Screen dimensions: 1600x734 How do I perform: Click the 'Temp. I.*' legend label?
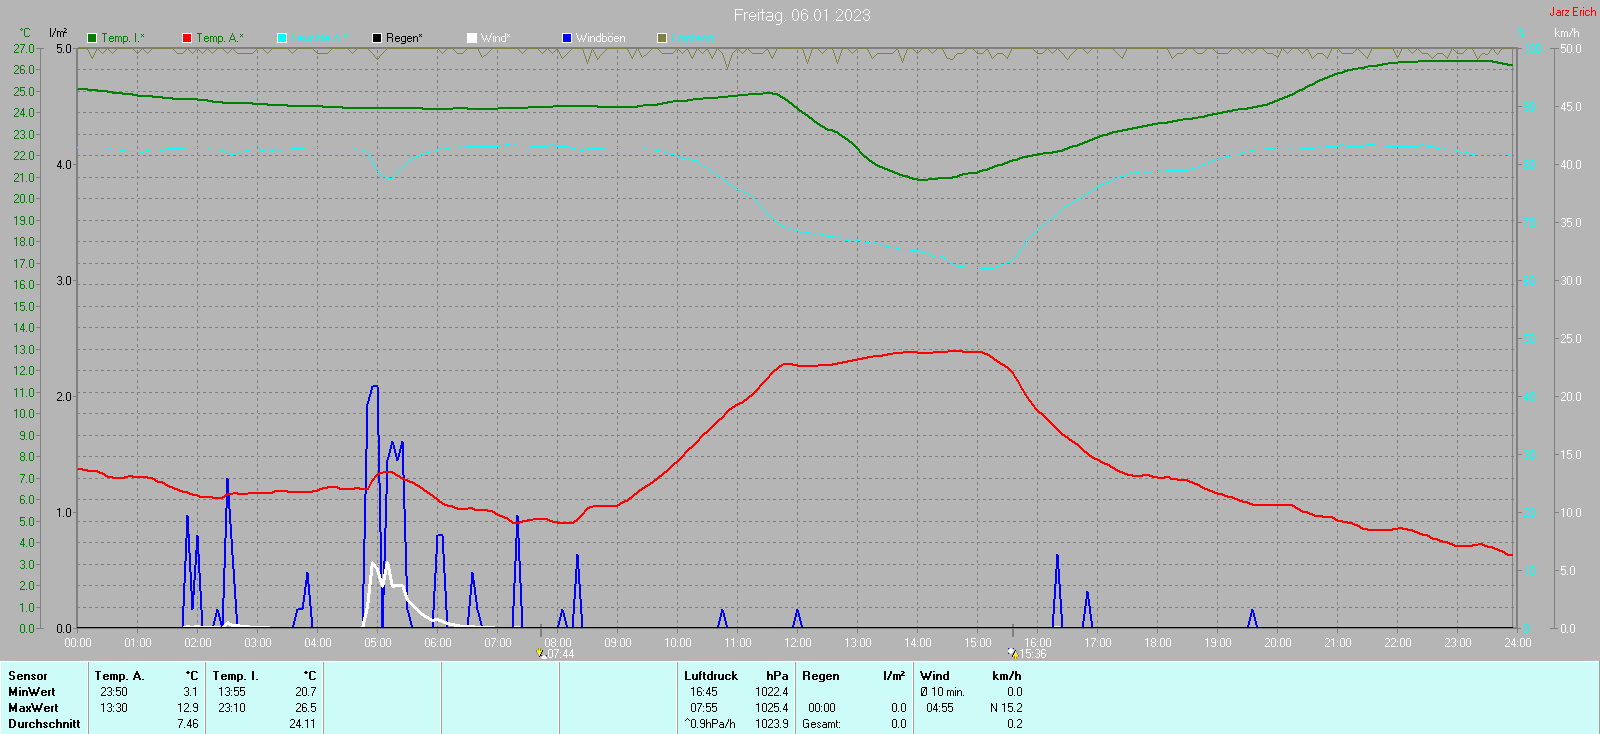tap(123, 38)
